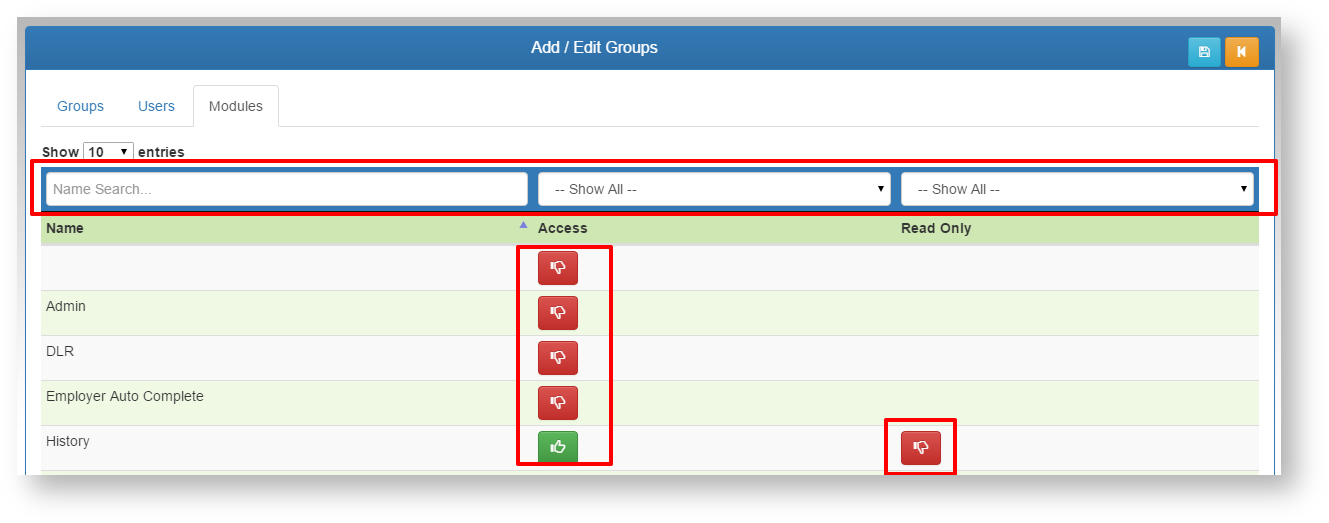Viewport: 1329px width, 523px height.
Task: Toggle Access thumbs-down for Admin module
Action: coord(558,313)
